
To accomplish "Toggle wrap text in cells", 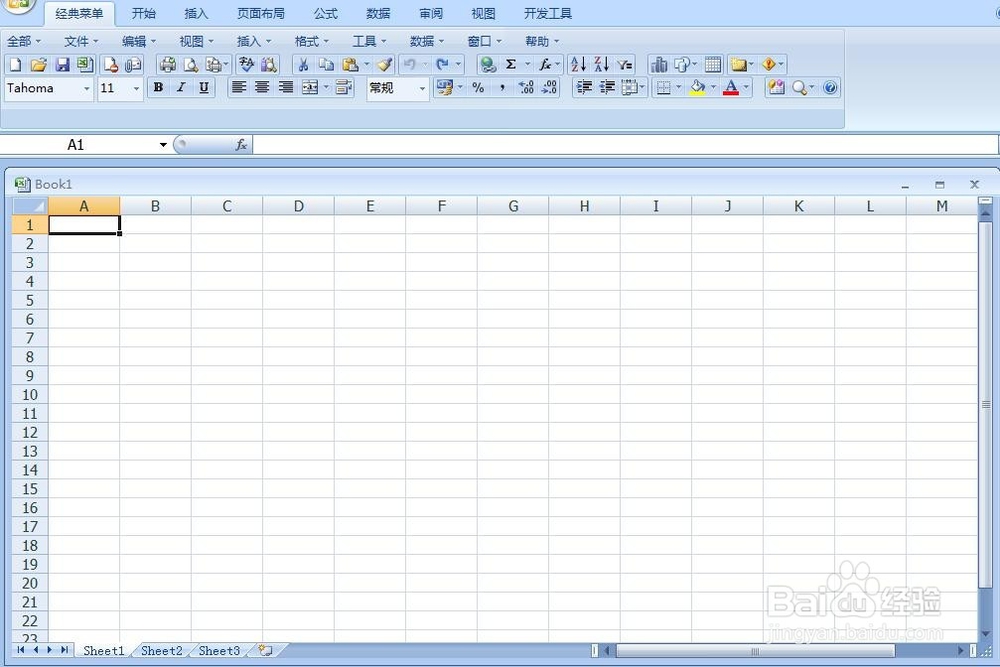I will 344,88.
